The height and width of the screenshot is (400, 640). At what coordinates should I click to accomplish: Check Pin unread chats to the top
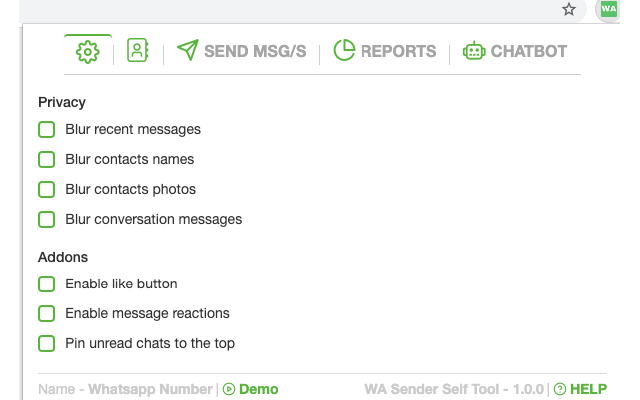(46, 344)
